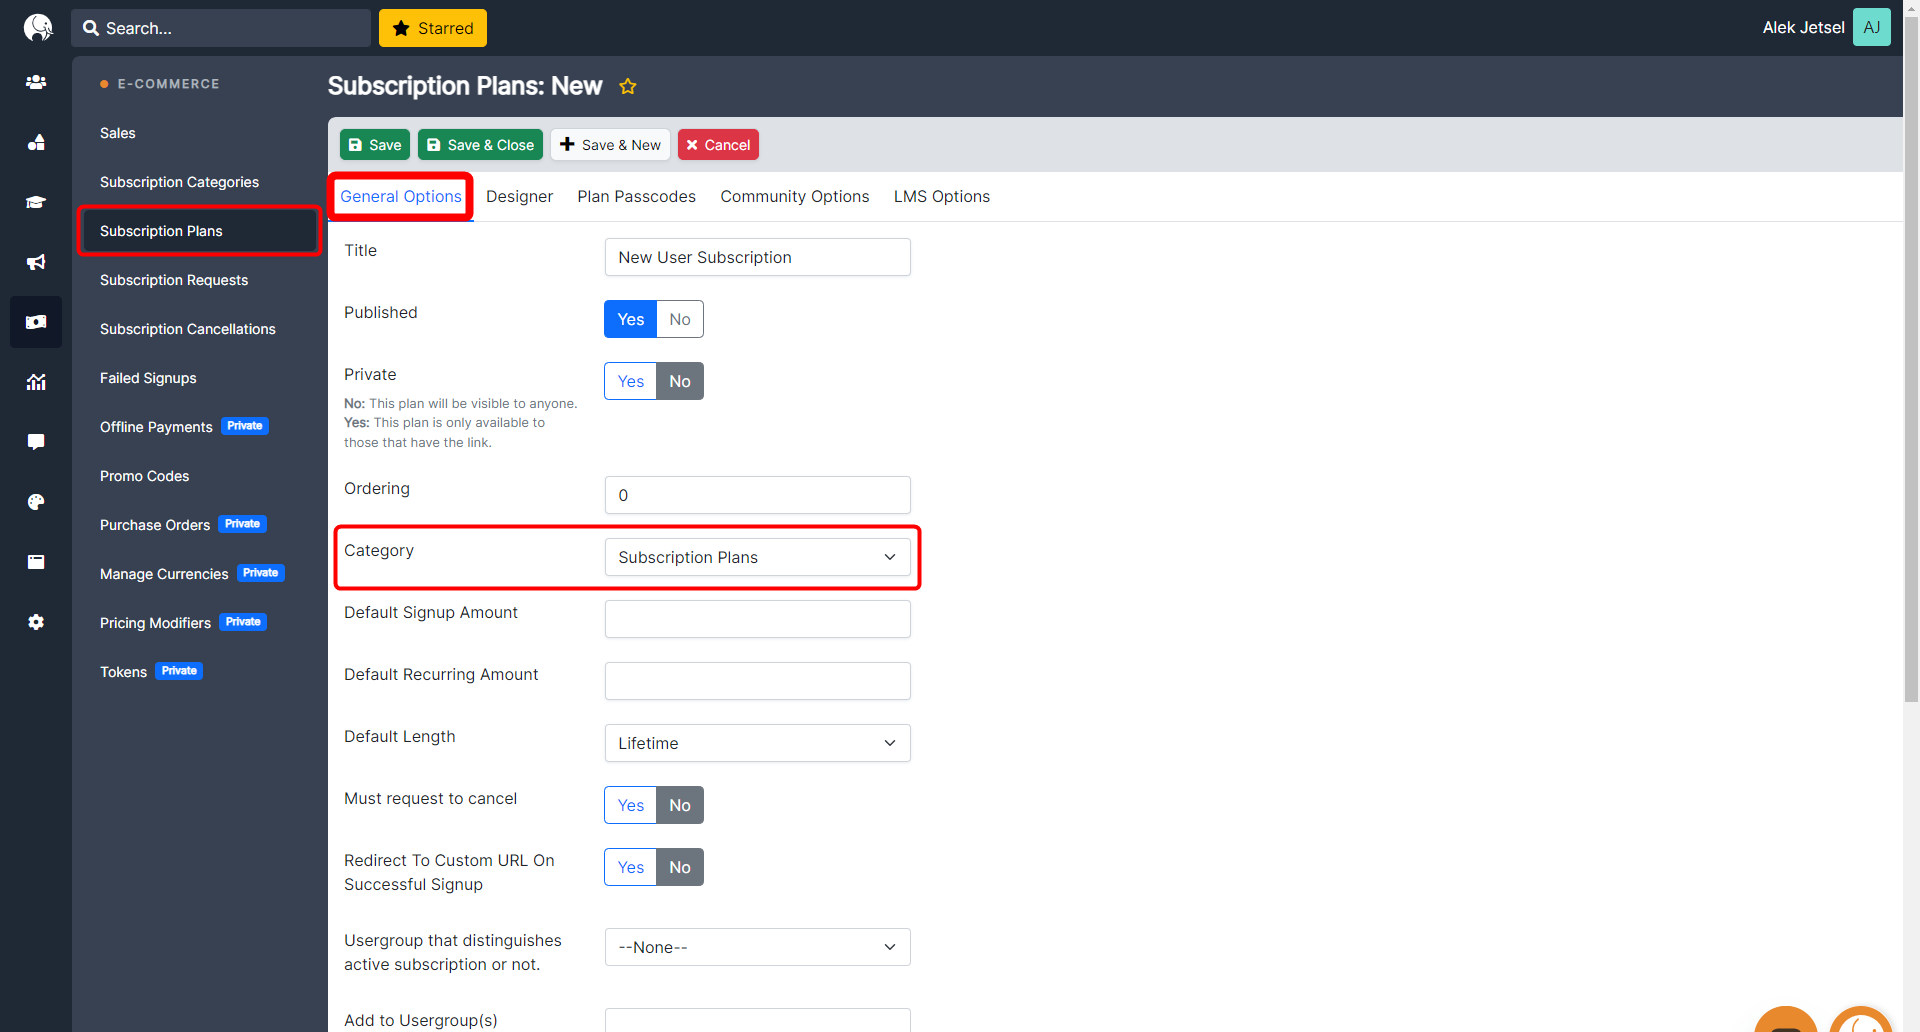This screenshot has width=1920, height=1032.
Task: Open the gear settings sidebar icon
Action: click(x=36, y=622)
